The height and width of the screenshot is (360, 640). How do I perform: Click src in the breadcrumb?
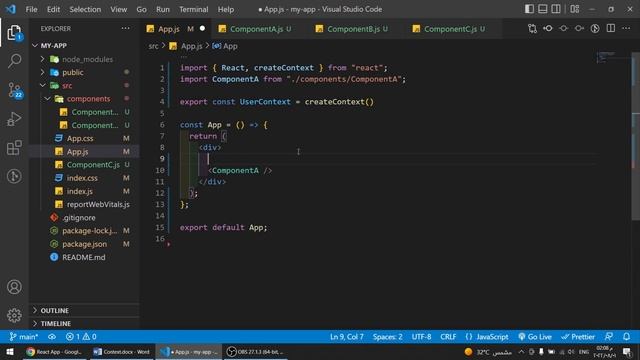pos(153,46)
